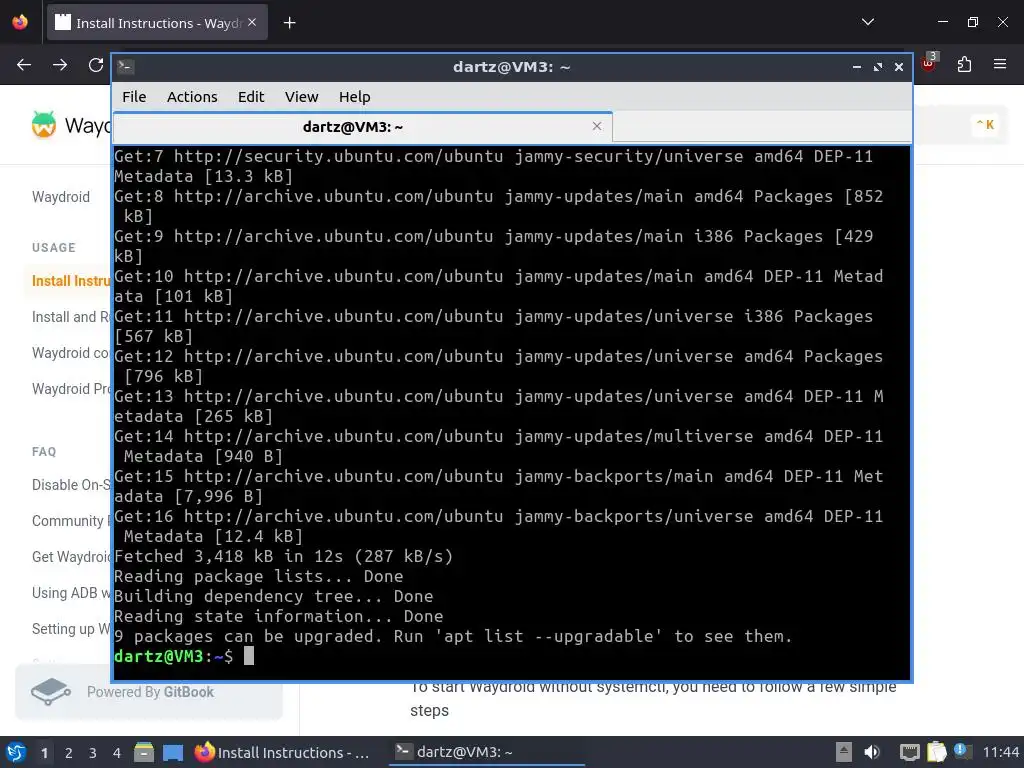This screenshot has width=1024, height=768.
Task: Open the Waydroid sidebar link
Action: [x=61, y=197]
